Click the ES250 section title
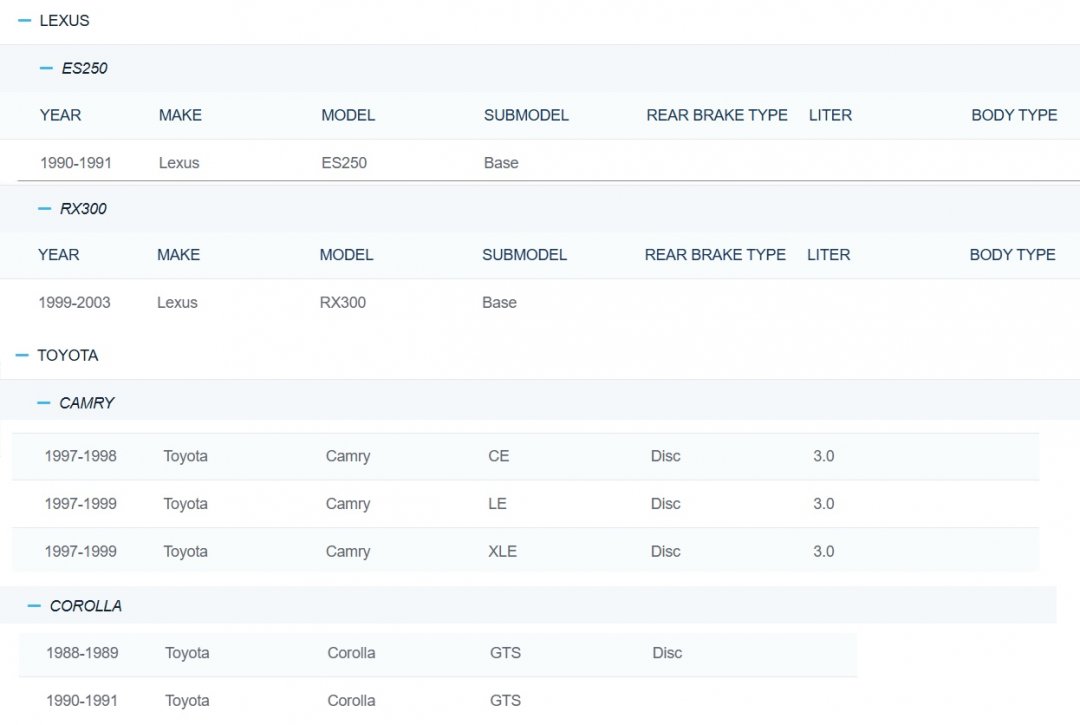Image resolution: width=1080 pixels, height=725 pixels. click(x=85, y=68)
